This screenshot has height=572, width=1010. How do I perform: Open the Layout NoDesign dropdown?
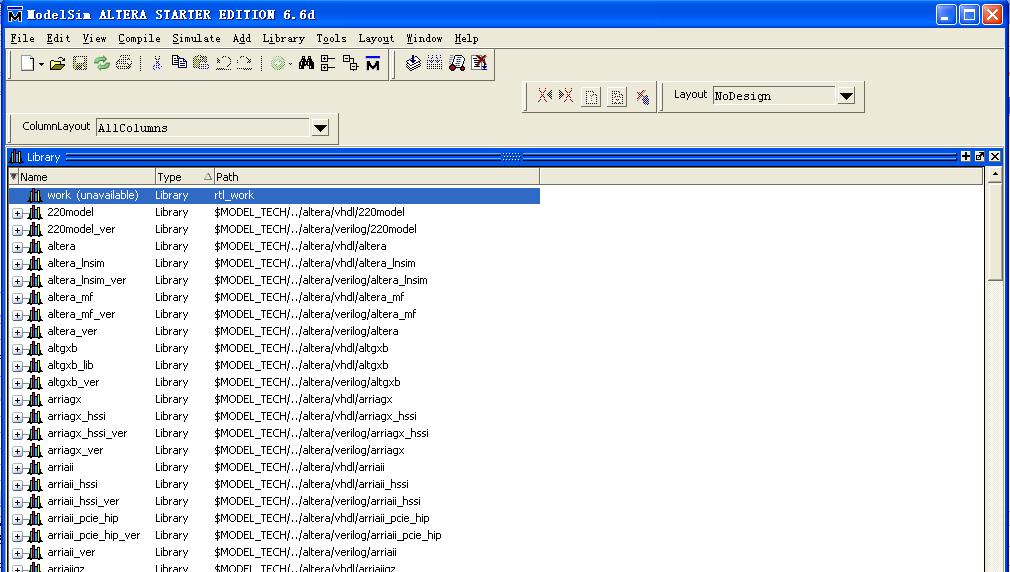(x=846, y=96)
